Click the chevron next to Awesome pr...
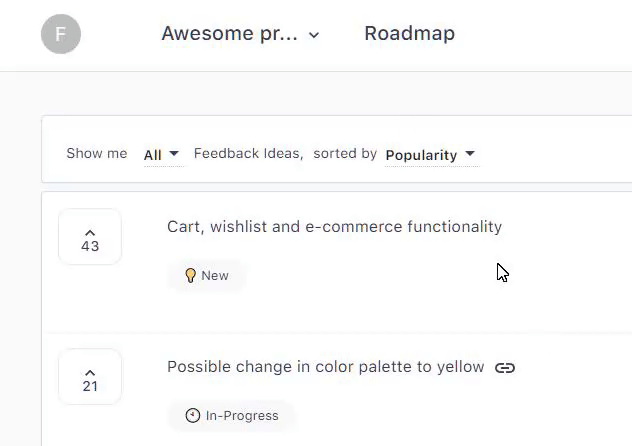Screen dimensions: 632x446 coord(314,35)
